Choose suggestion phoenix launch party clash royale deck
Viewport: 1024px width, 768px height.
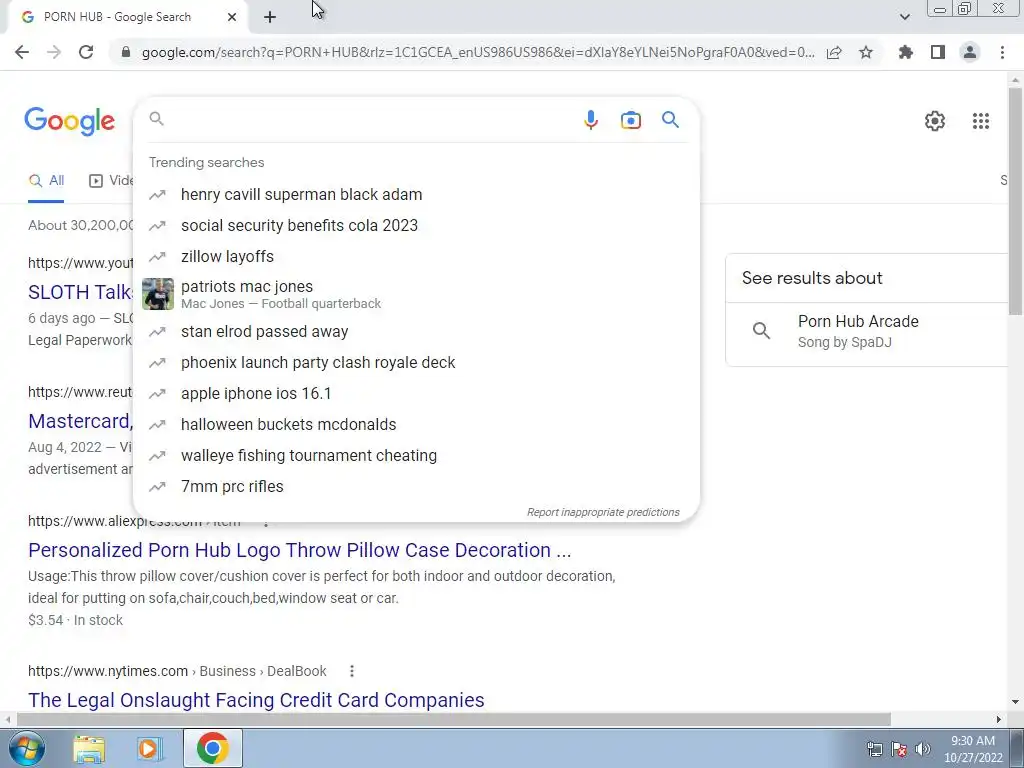(416, 362)
